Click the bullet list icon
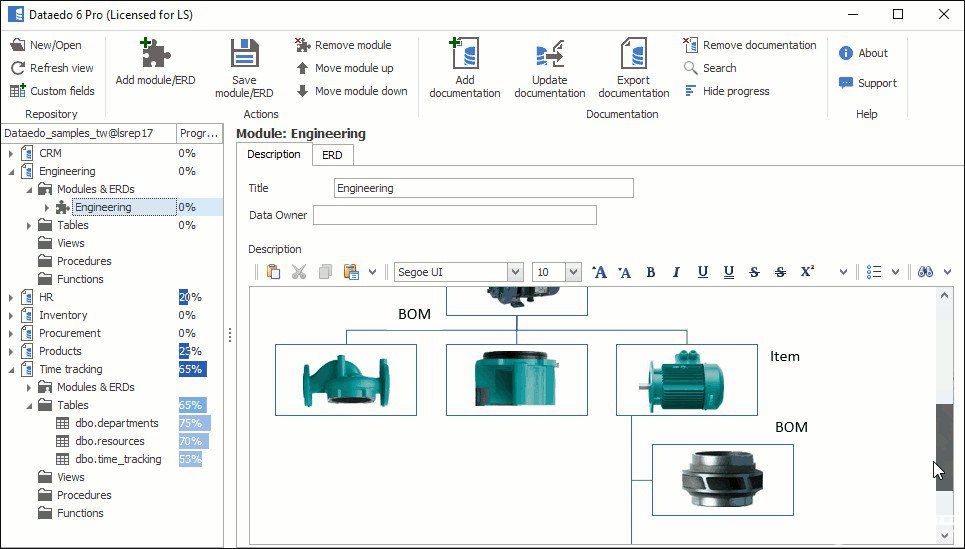965x549 pixels. (x=874, y=271)
